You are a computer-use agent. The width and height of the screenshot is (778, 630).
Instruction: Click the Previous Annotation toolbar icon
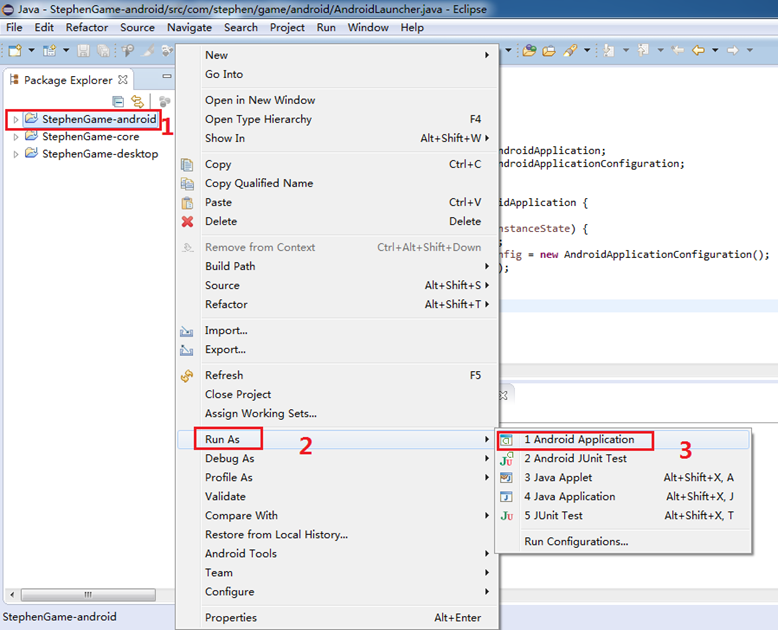(644, 50)
